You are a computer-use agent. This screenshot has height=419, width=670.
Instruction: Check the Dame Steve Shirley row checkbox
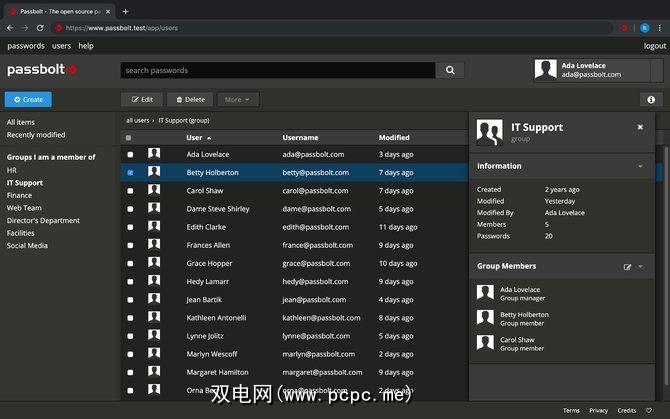(x=130, y=209)
